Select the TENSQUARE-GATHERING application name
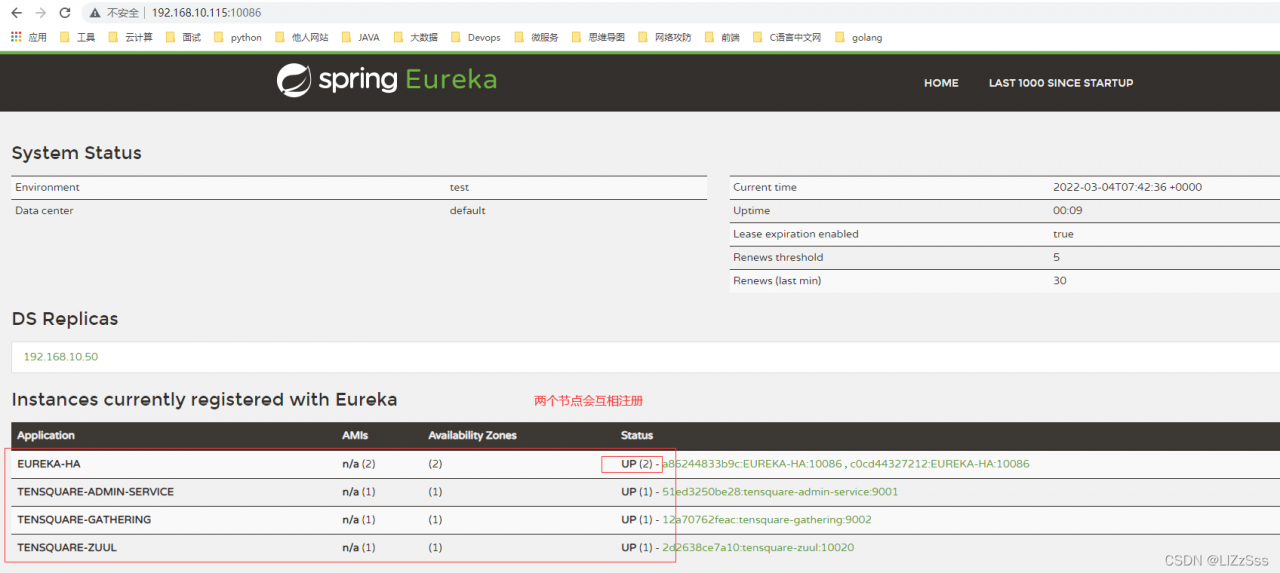Viewport: 1280px width, 573px height. (84, 520)
